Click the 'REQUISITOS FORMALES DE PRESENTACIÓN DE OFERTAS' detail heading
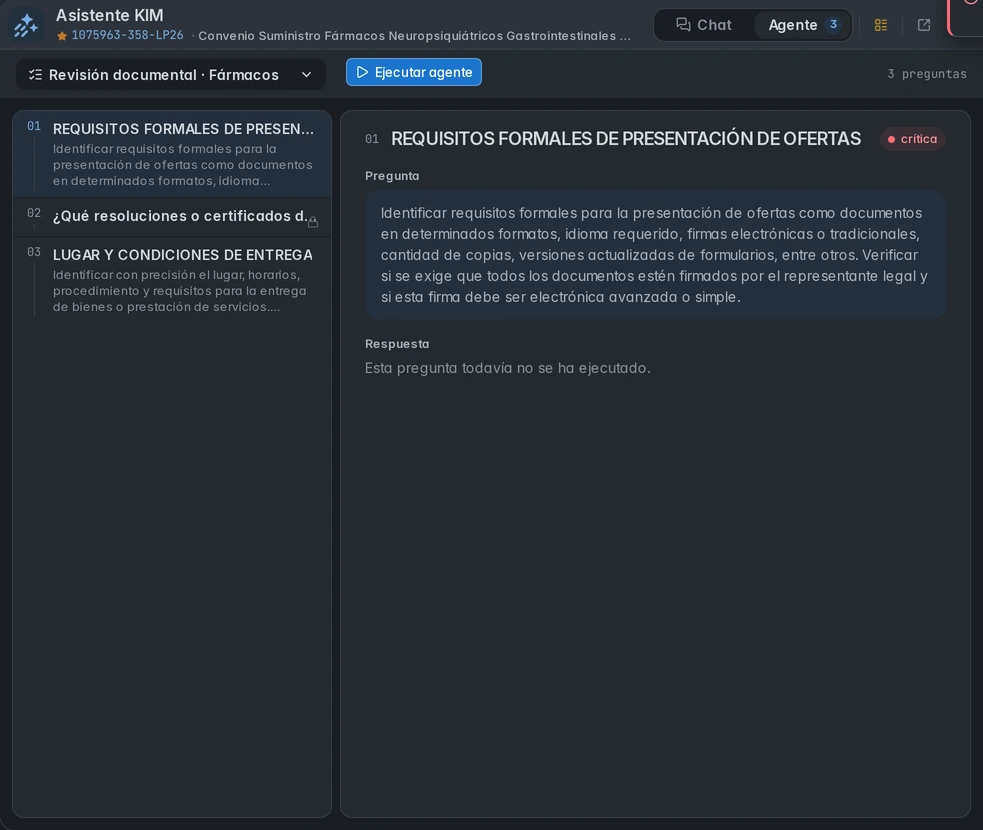This screenshot has width=983, height=830. (x=626, y=139)
